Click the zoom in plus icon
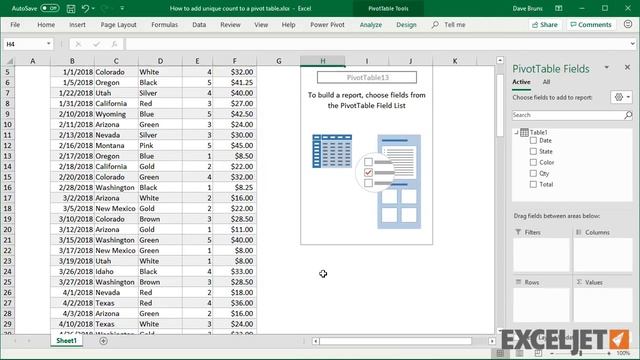This screenshot has height=360, width=640. (x=609, y=353)
